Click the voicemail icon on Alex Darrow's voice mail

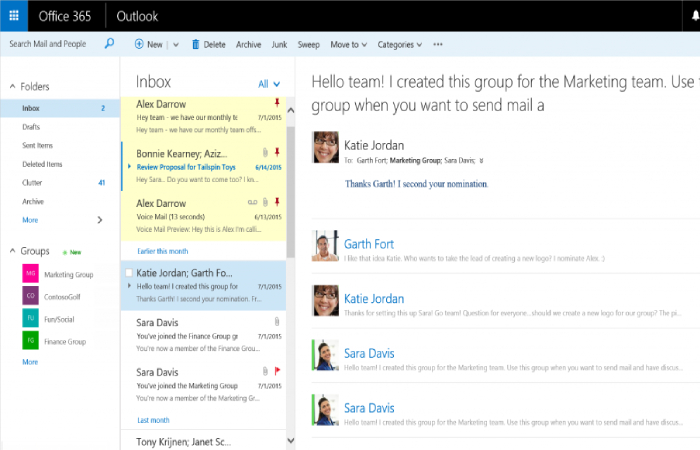coord(253,201)
